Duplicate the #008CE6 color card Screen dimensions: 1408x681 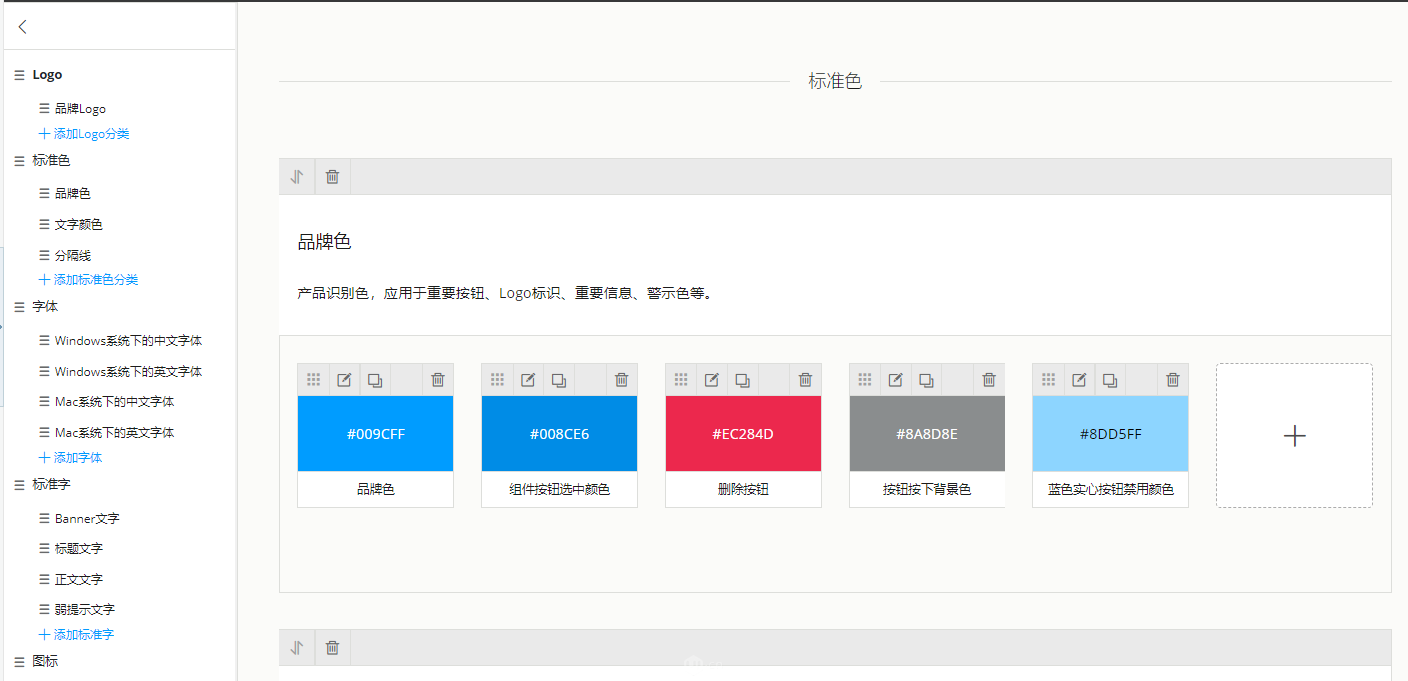[x=559, y=380]
